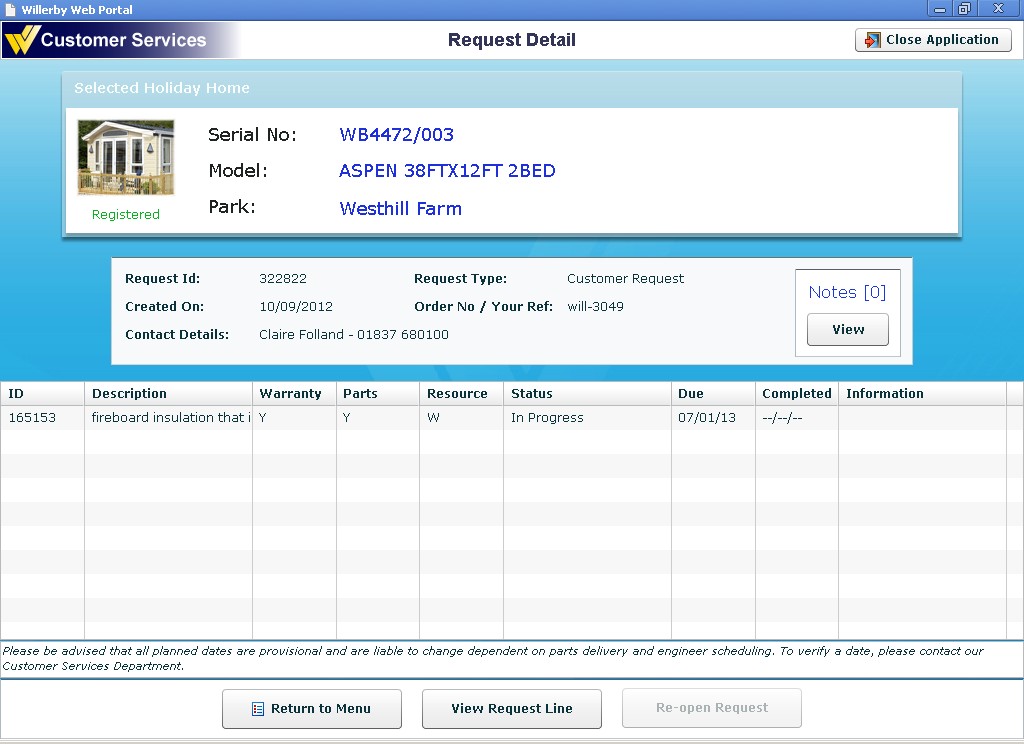Click the Completed column header
The image size is (1024, 744).
point(796,394)
